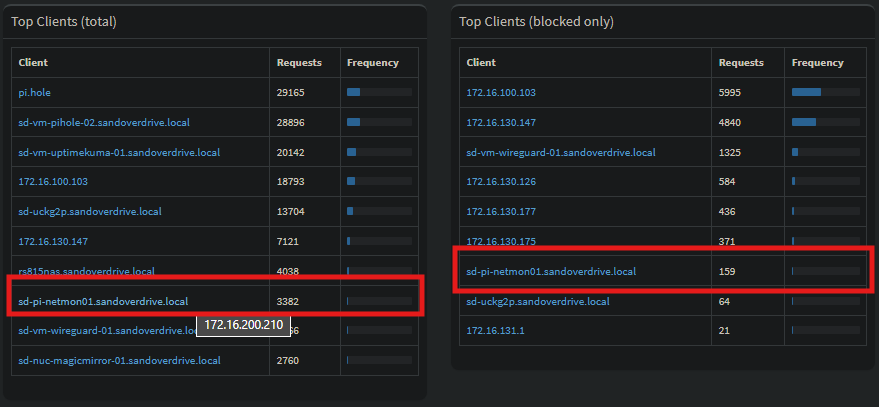Click the 2760 requests value

[288, 360]
